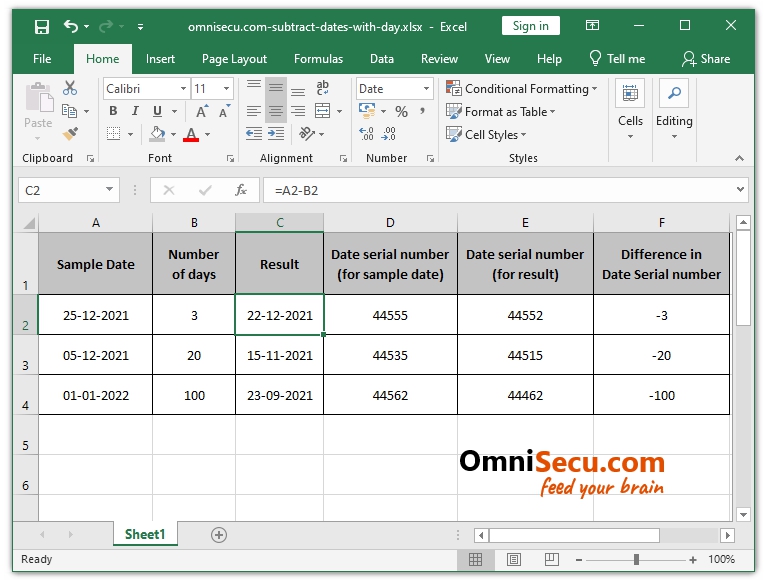Click the Orientation text angle icon
The width and height of the screenshot is (764, 582).
pos(307,134)
